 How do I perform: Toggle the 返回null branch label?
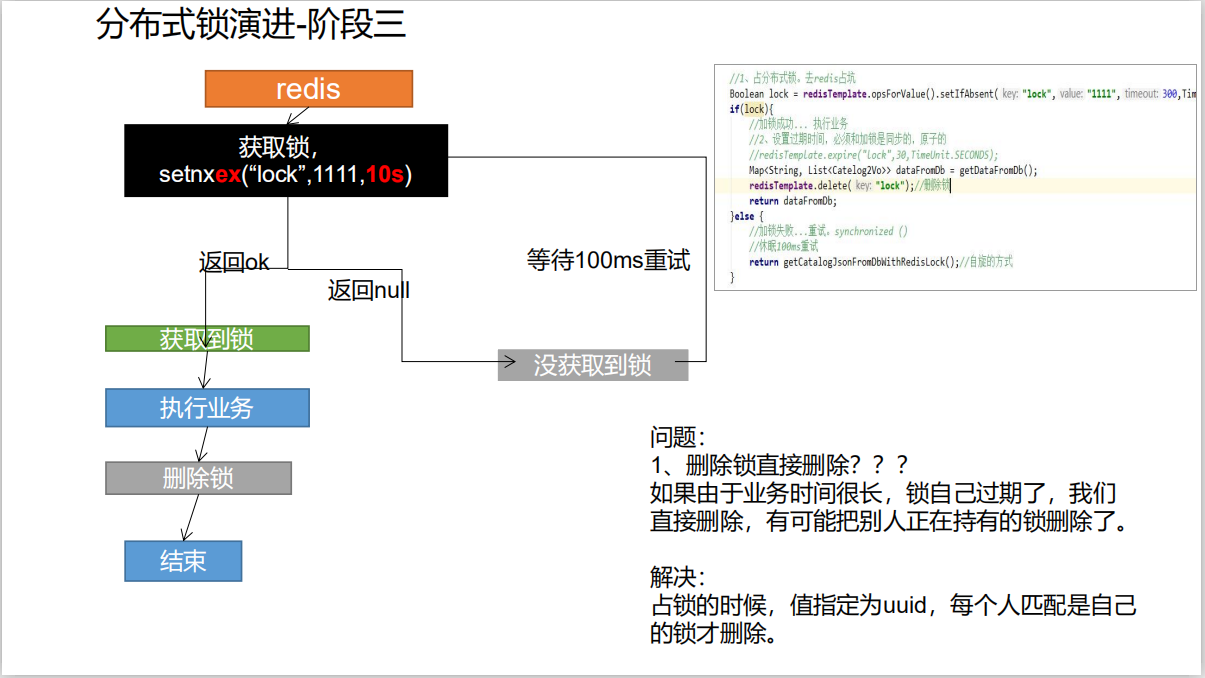(x=368, y=290)
